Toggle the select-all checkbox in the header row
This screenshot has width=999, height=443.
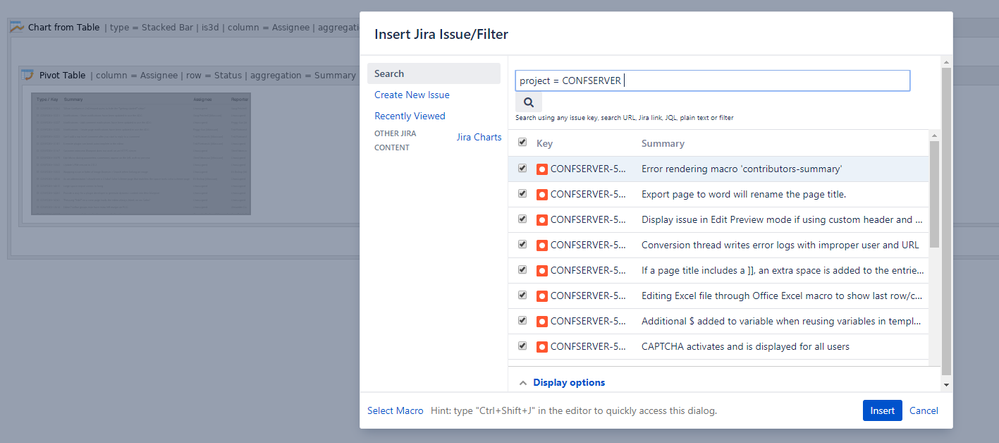tap(522, 142)
